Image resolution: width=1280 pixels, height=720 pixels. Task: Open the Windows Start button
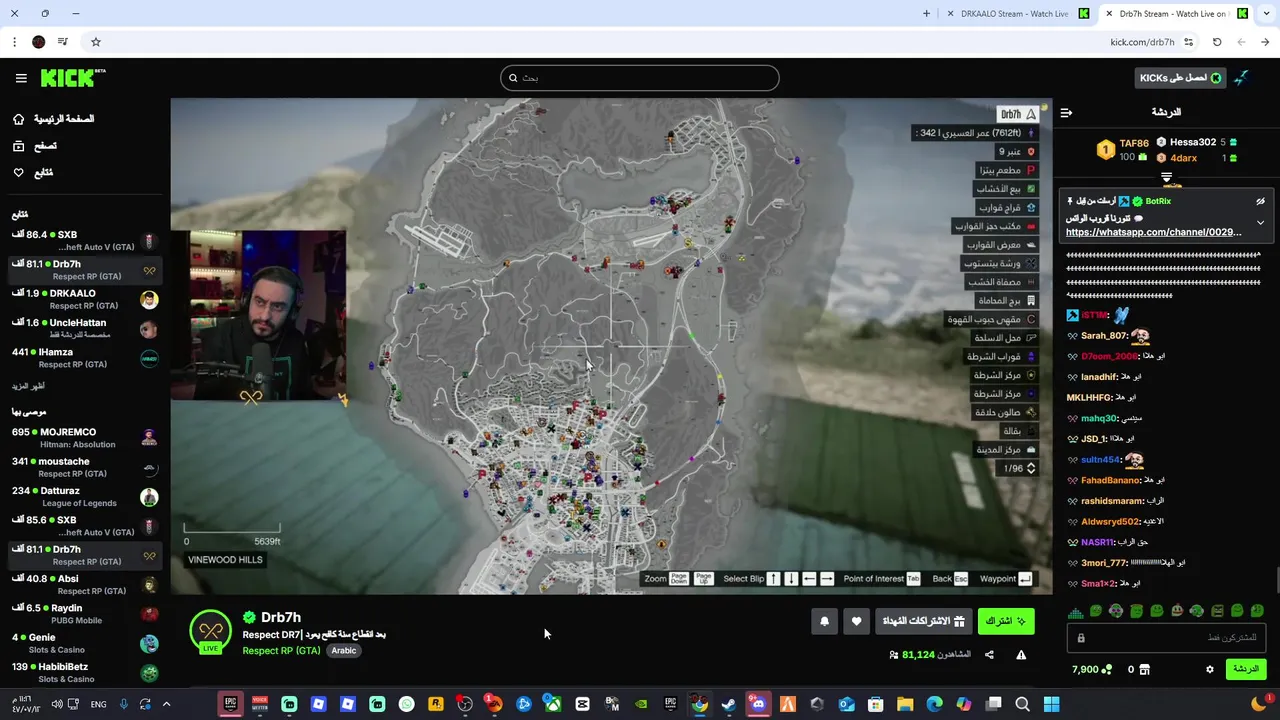[x=1051, y=704]
